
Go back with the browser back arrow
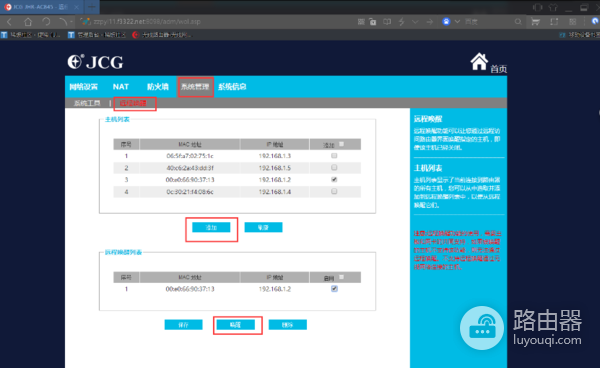tap(10, 22)
